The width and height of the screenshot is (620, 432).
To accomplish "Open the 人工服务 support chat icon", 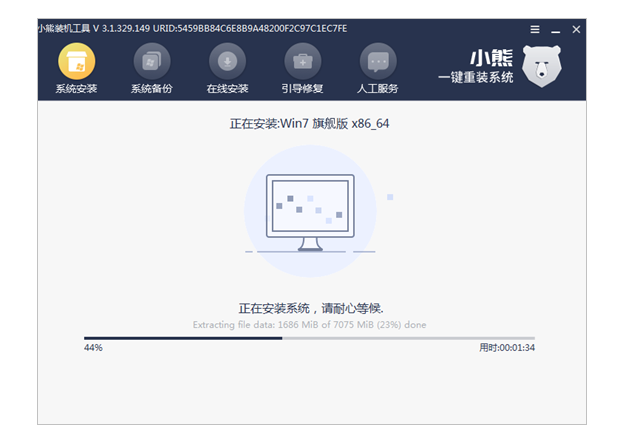I will 378,62.
